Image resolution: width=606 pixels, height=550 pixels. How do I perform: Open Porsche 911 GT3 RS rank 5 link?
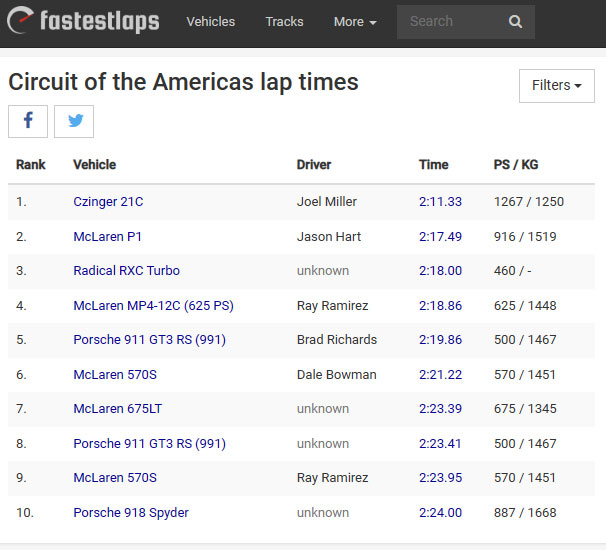pyautogui.click(x=150, y=340)
